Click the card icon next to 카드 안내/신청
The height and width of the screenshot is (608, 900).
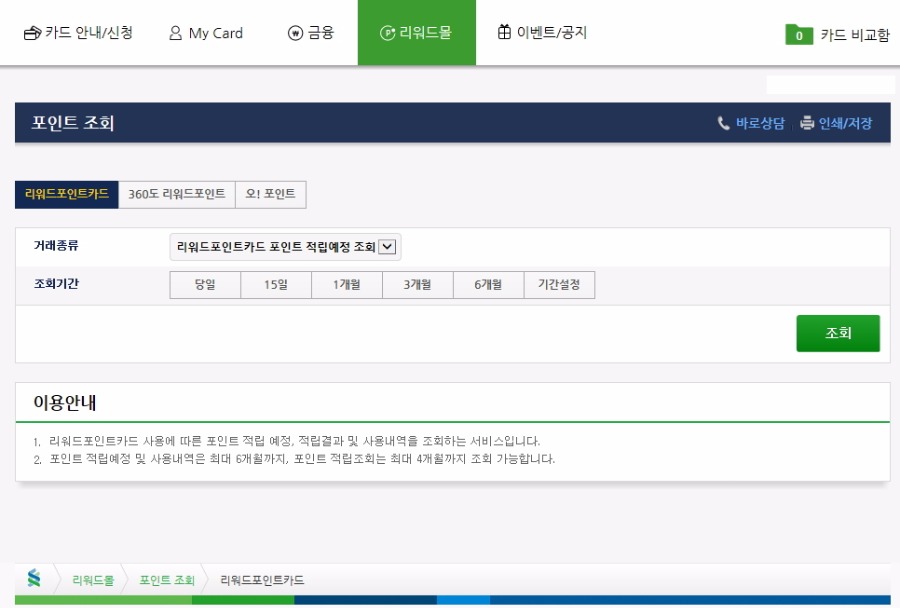pyautogui.click(x=32, y=33)
